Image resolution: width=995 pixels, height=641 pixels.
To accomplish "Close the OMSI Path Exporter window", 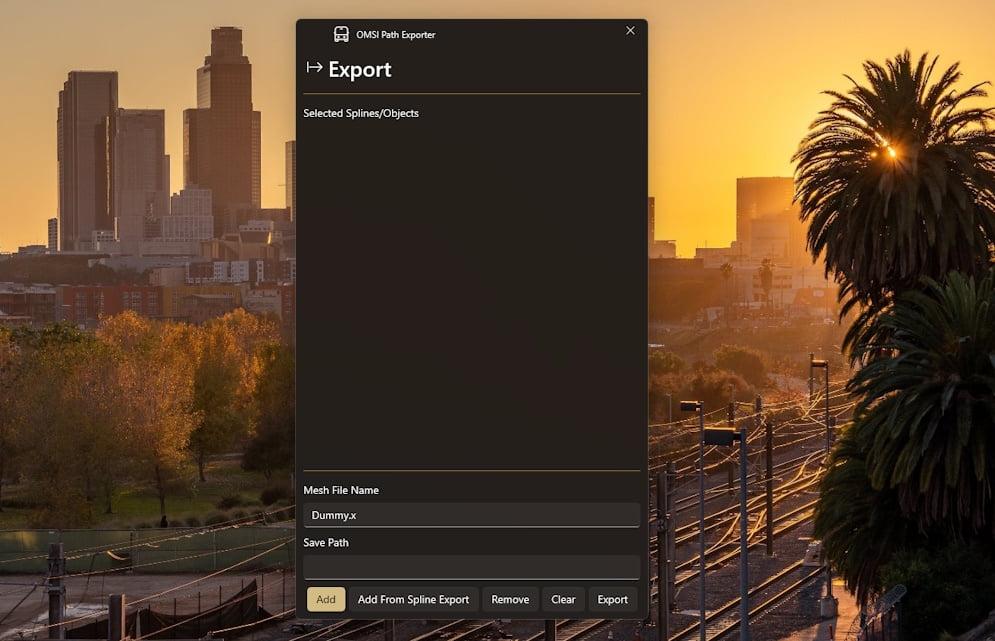I will coord(630,30).
